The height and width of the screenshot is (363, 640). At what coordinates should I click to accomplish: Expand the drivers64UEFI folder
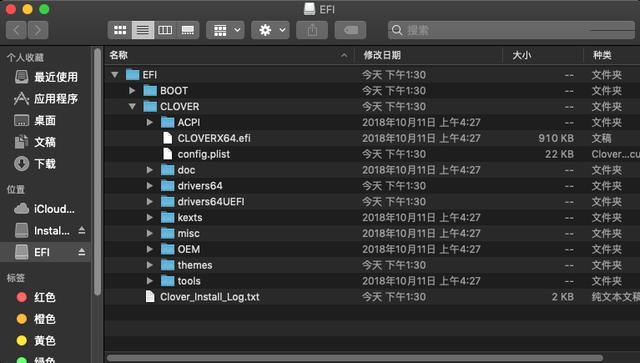coord(150,202)
